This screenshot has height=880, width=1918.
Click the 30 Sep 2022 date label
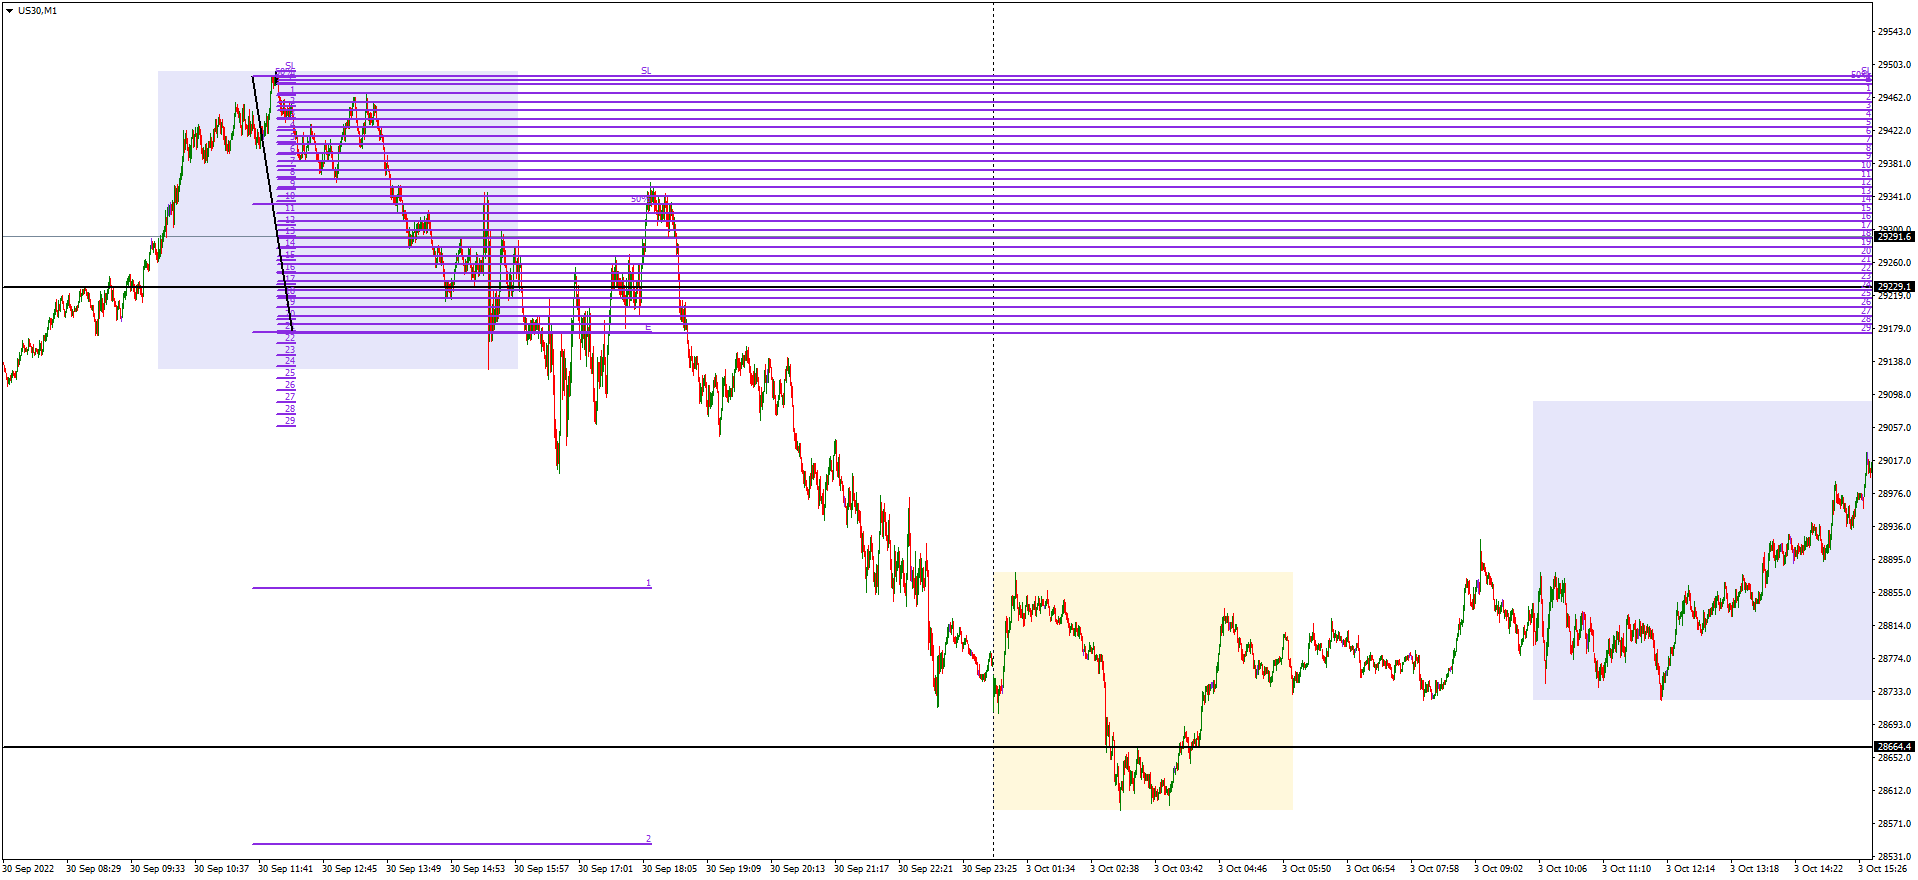[29, 869]
